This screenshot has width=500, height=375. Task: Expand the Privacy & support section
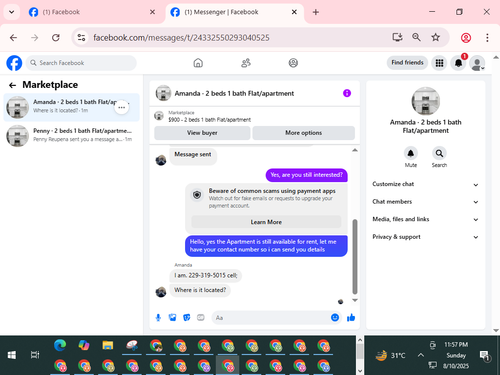(425, 237)
